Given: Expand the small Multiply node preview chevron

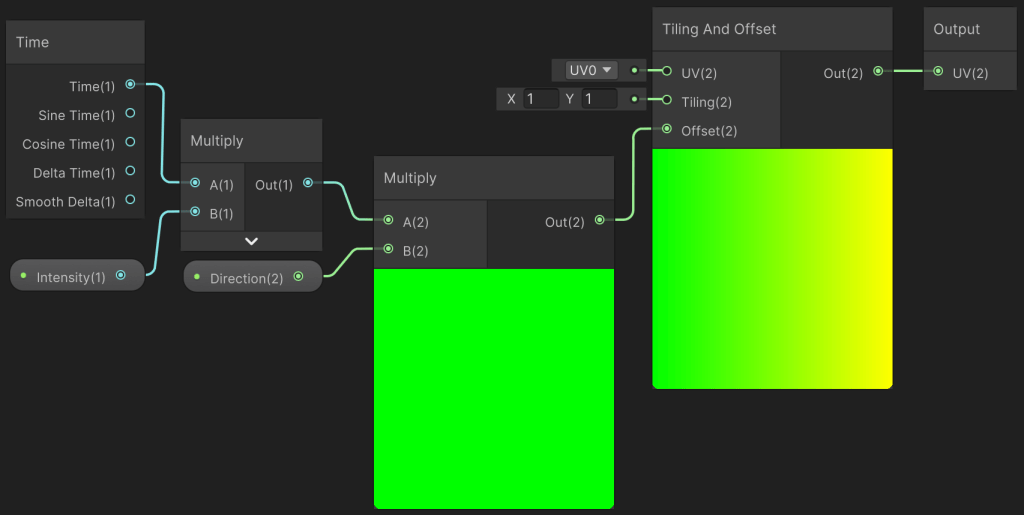Looking at the screenshot, I should (251, 241).
